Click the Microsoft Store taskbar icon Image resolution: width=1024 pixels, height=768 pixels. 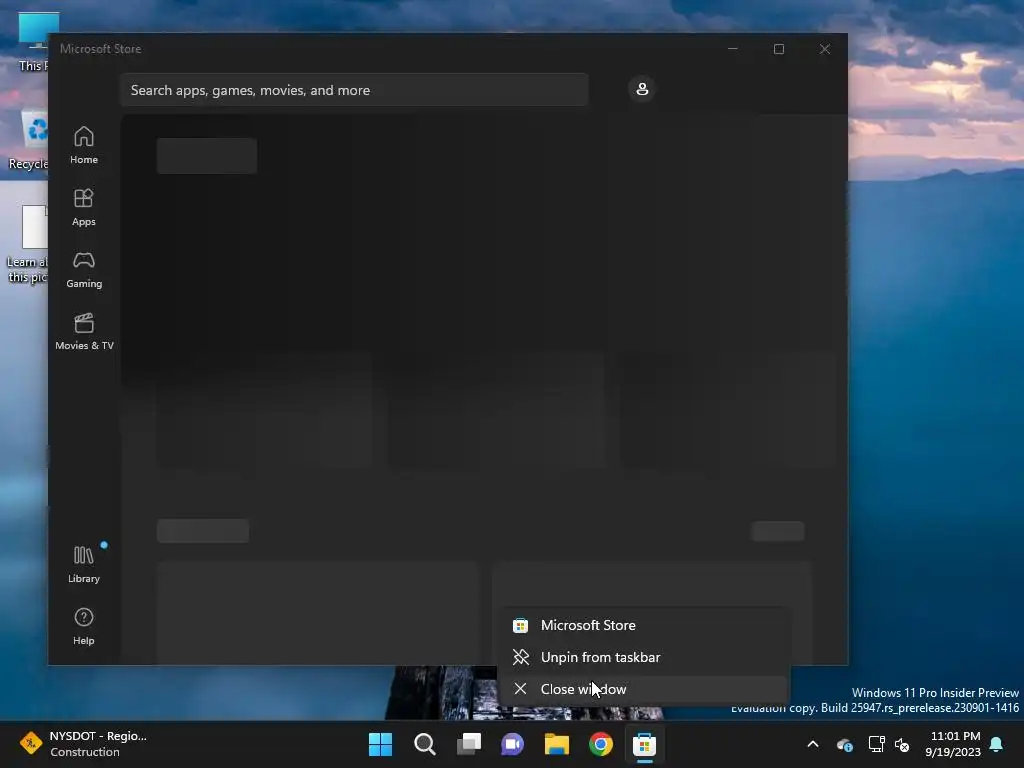(x=645, y=744)
